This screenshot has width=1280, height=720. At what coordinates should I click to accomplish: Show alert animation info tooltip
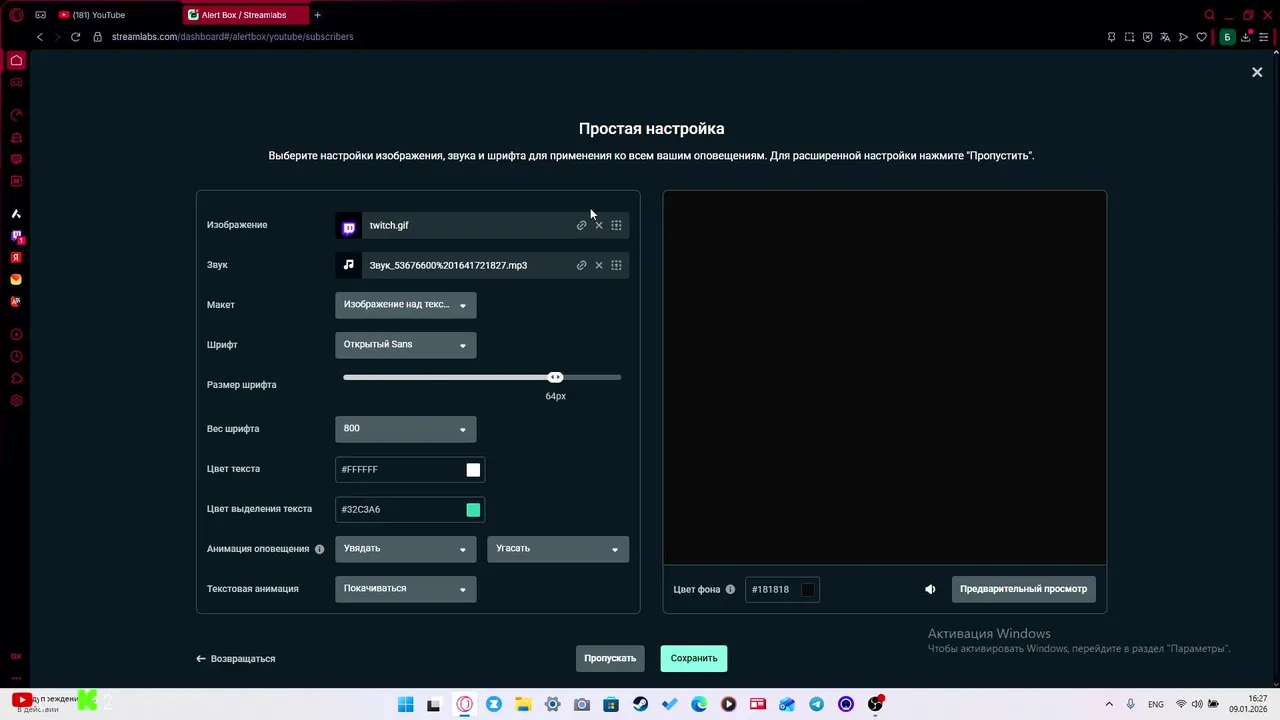(x=320, y=549)
